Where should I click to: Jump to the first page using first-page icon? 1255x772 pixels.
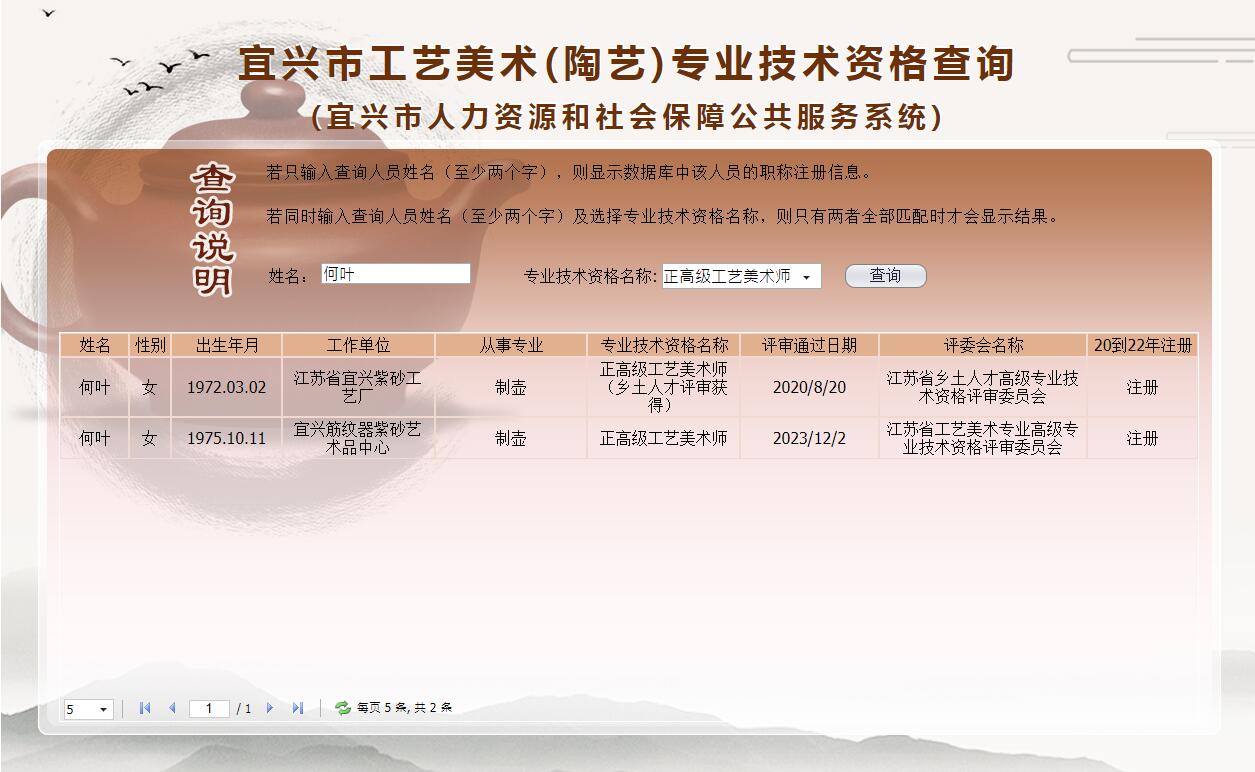click(x=145, y=709)
